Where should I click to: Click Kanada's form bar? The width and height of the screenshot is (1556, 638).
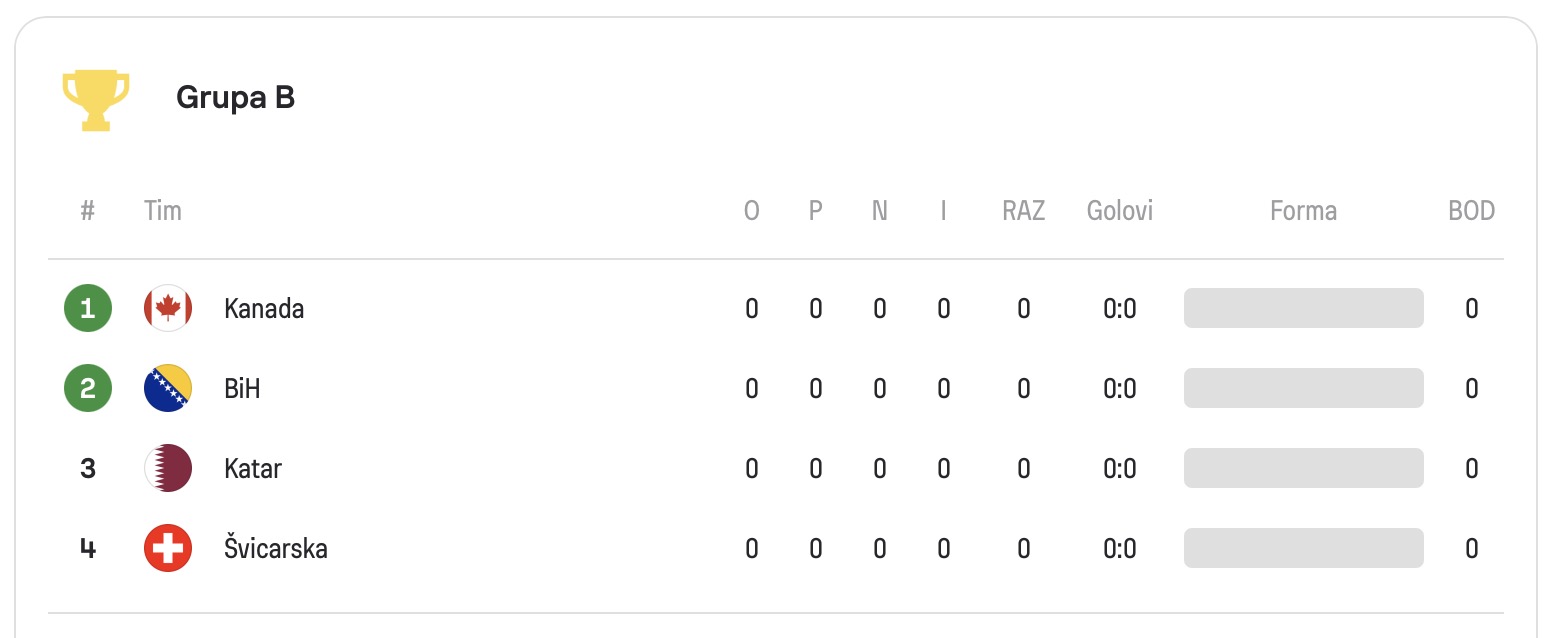(1303, 308)
